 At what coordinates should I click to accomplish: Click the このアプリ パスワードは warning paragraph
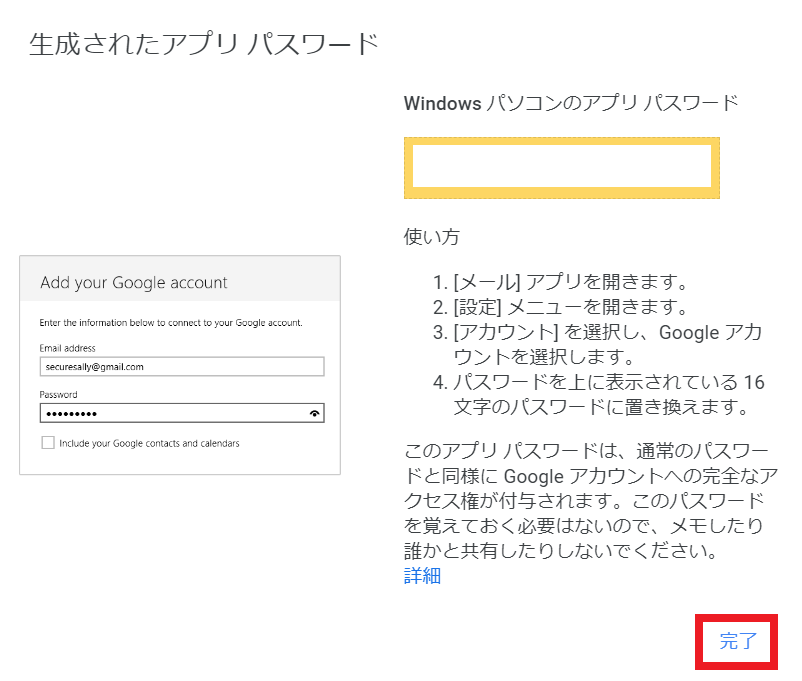[x=591, y=501]
